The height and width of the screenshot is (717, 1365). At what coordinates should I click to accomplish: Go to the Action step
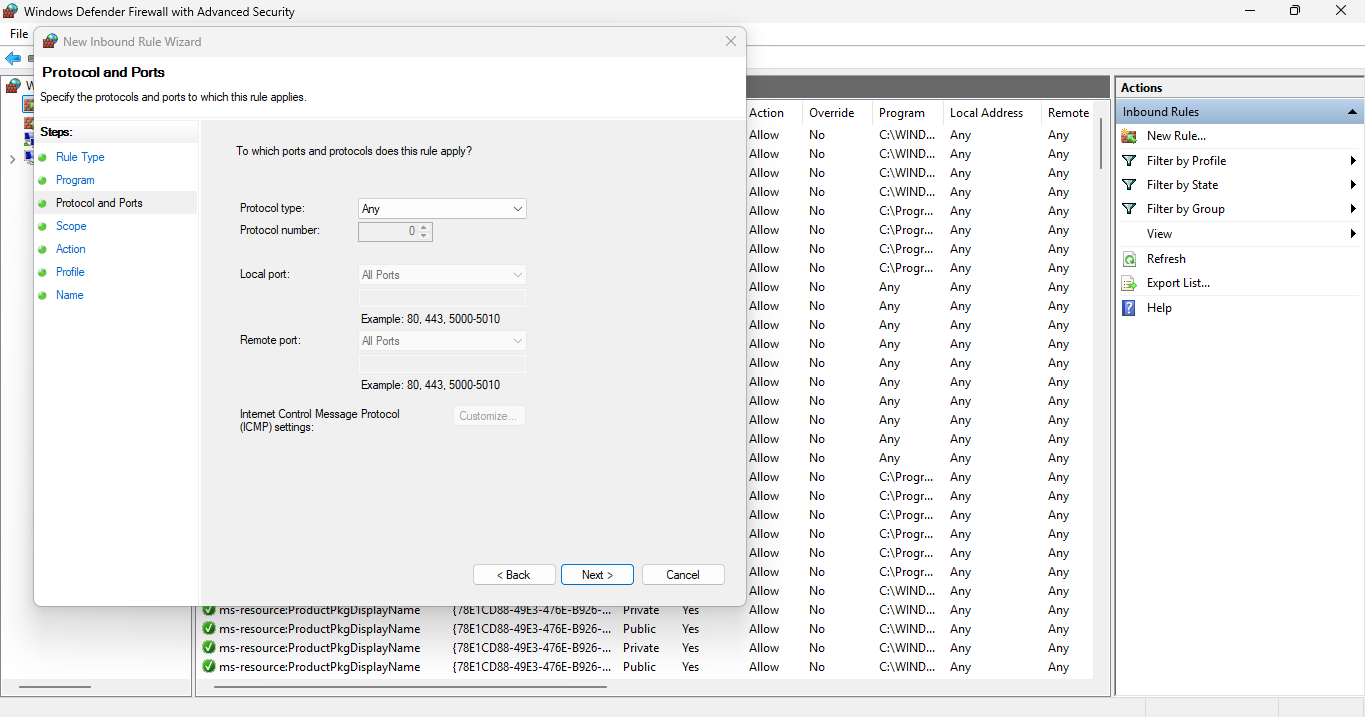point(71,249)
